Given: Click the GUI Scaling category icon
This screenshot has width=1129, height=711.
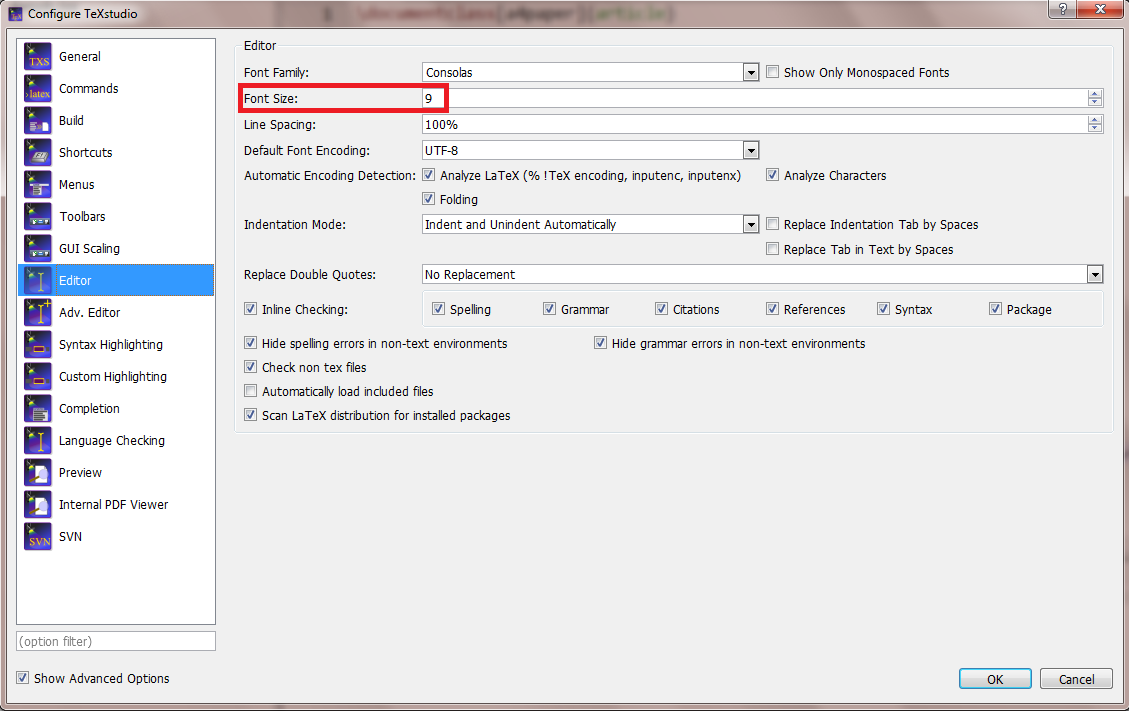Looking at the screenshot, I should click(38, 249).
